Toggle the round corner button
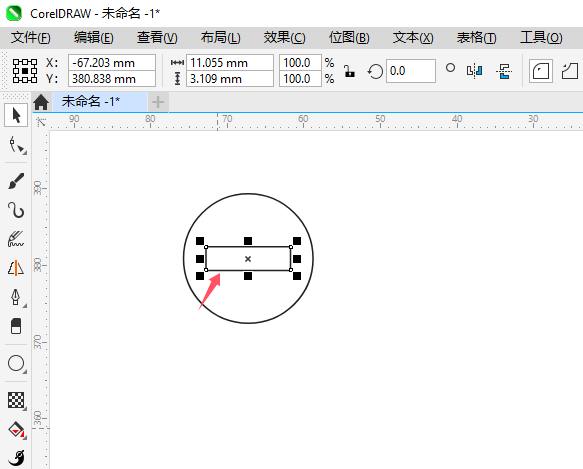This screenshot has height=469, width=583. coord(541,71)
